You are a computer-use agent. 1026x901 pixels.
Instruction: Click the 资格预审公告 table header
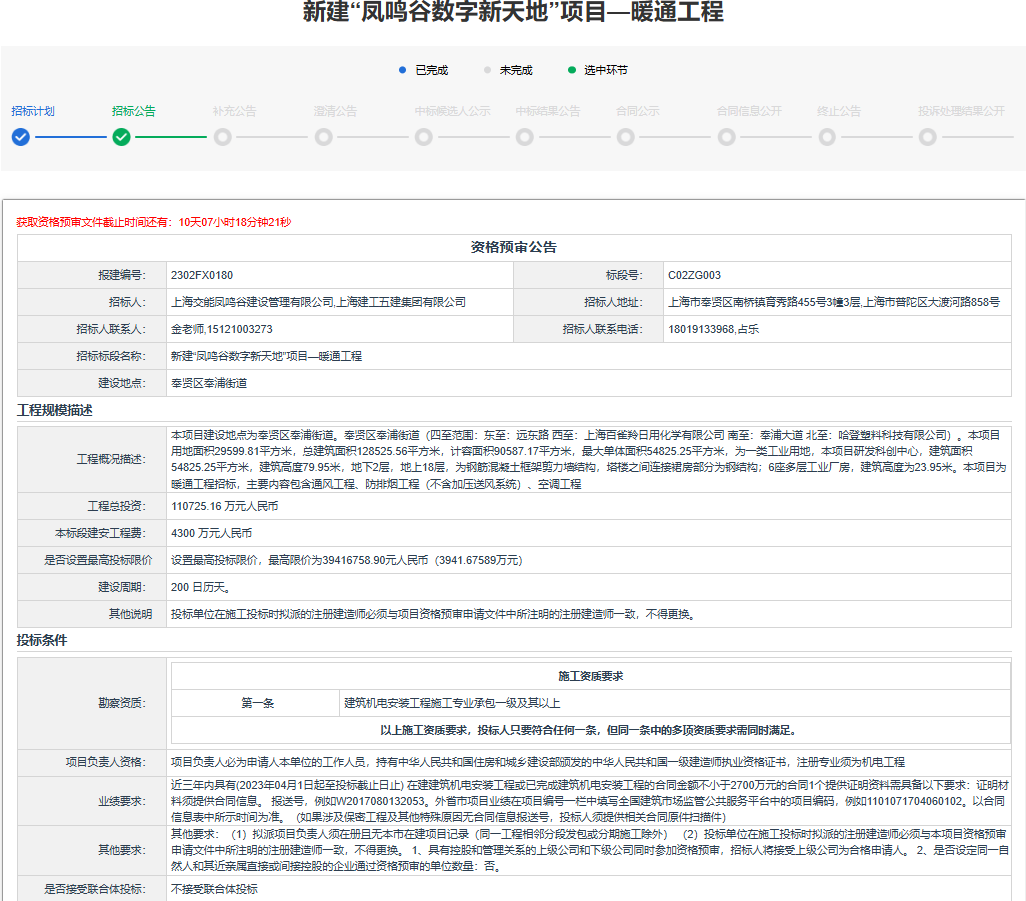(514, 247)
